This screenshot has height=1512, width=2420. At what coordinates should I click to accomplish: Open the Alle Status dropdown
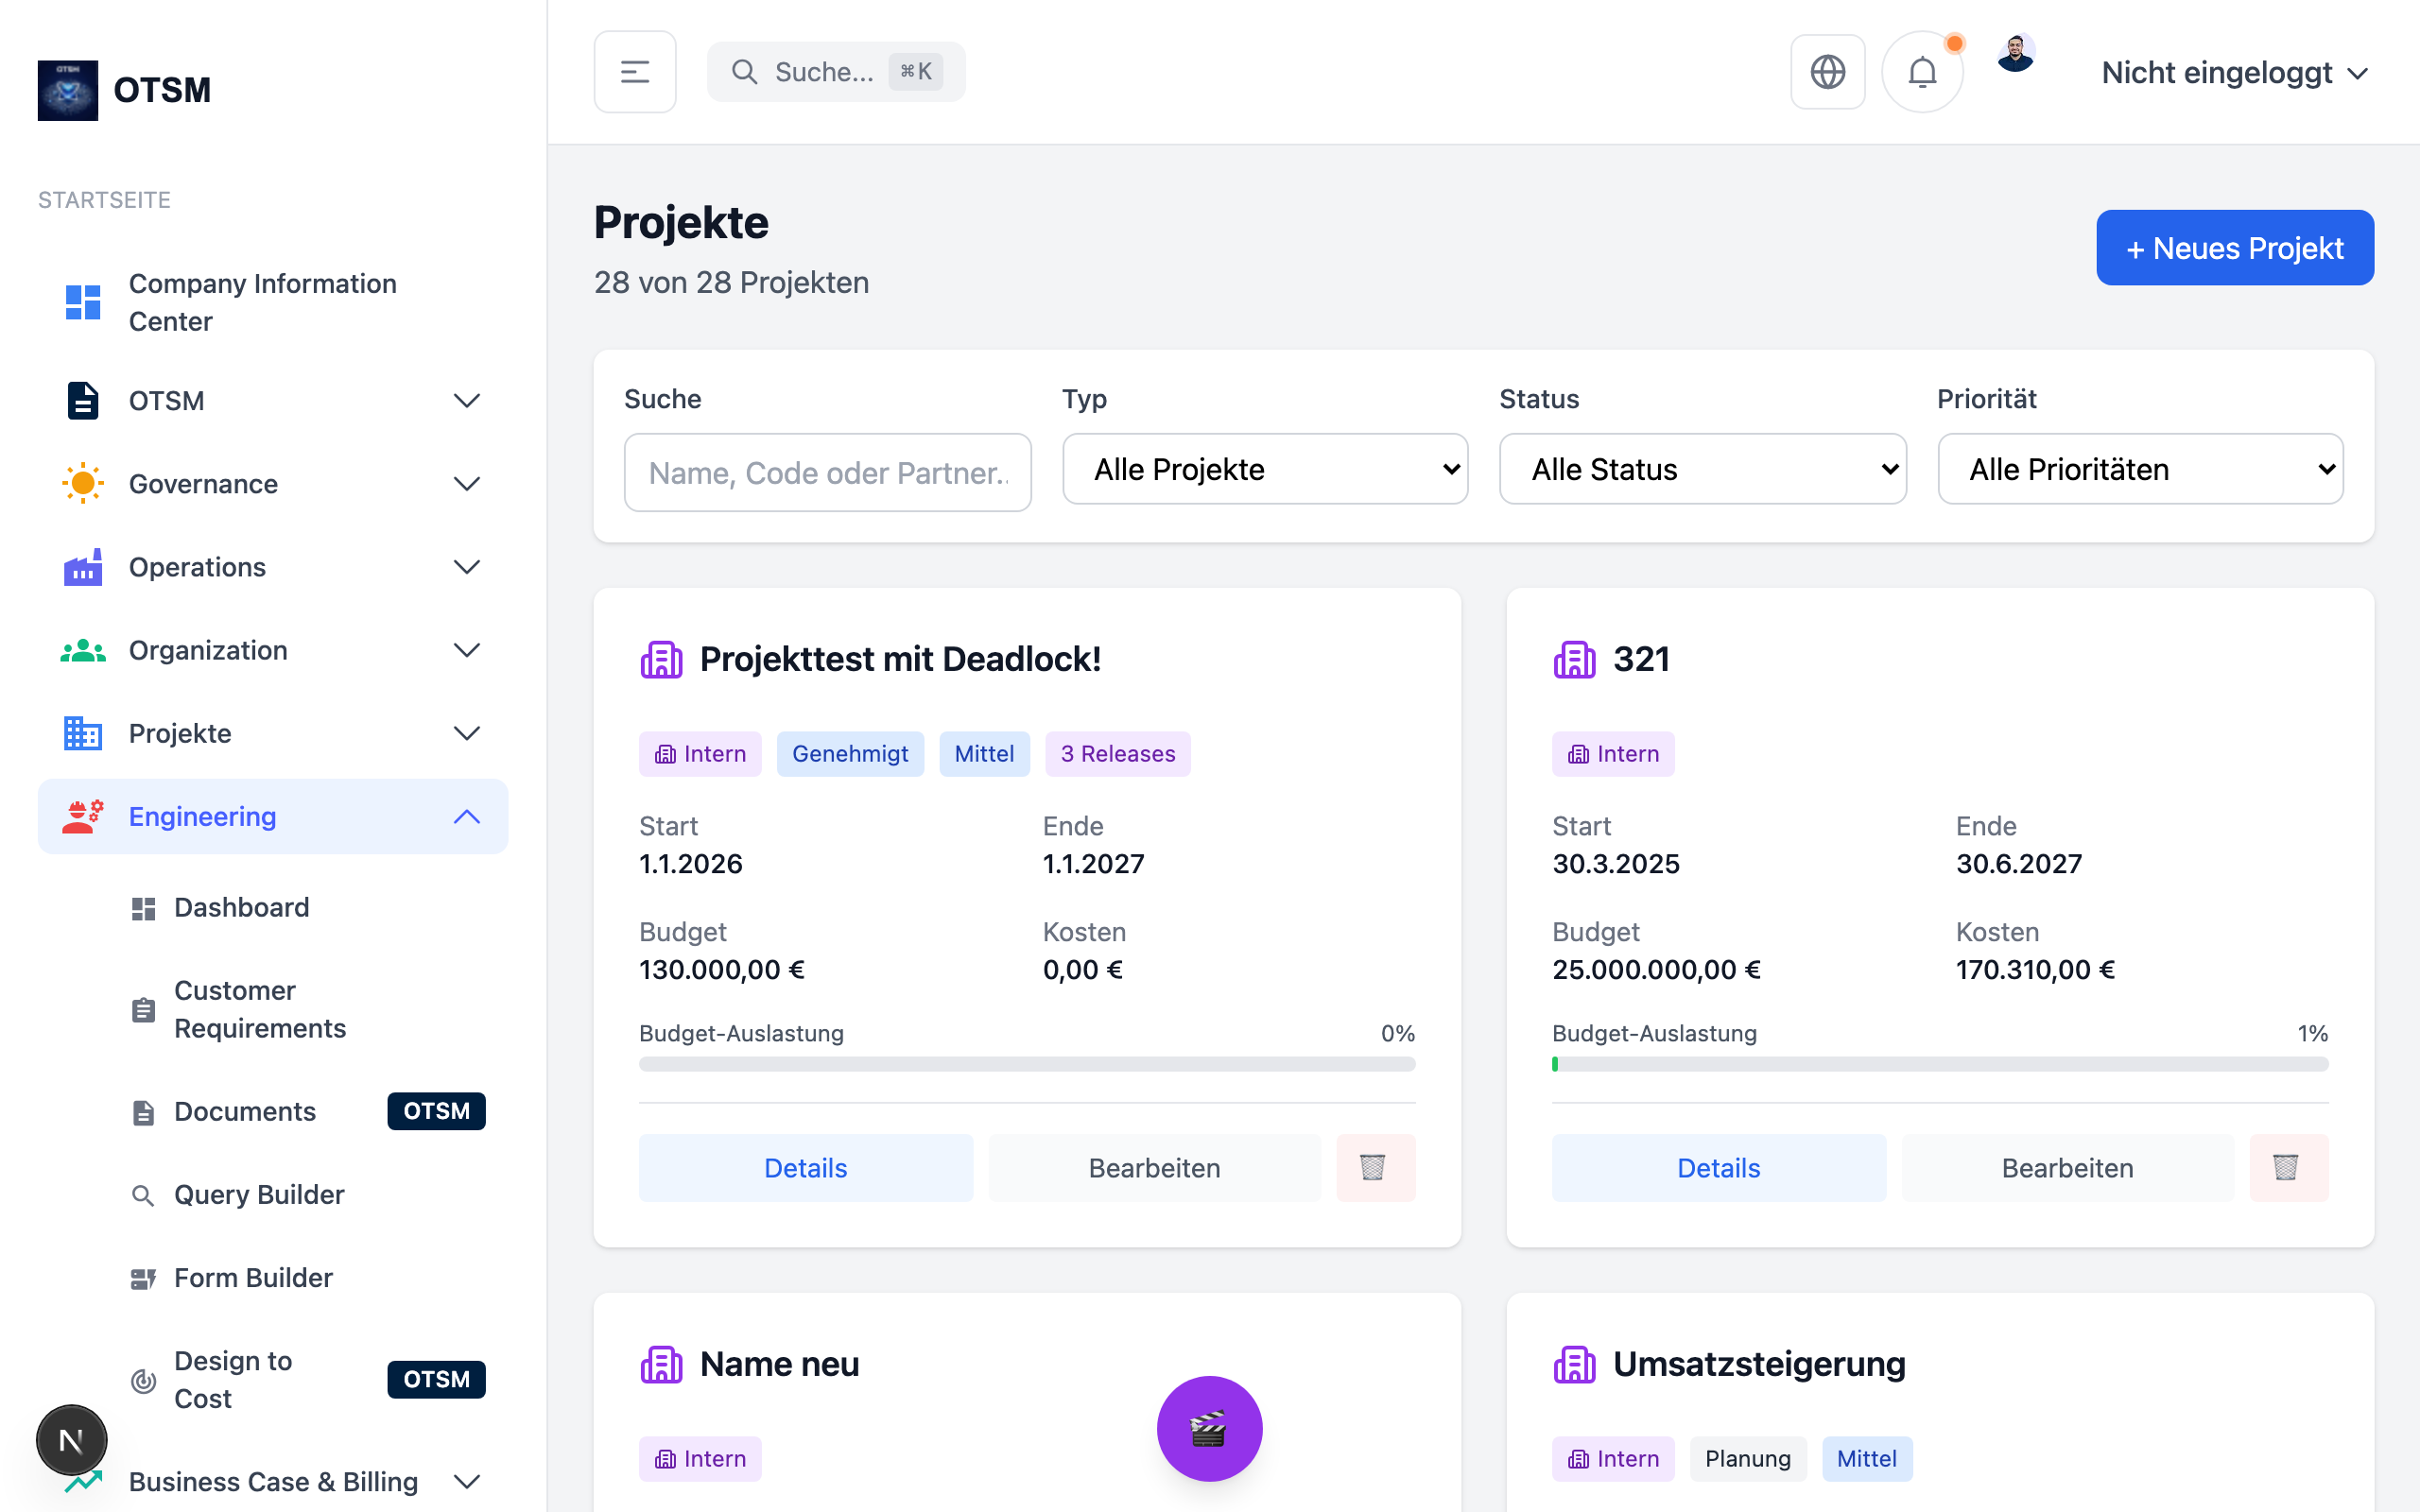pos(1702,469)
